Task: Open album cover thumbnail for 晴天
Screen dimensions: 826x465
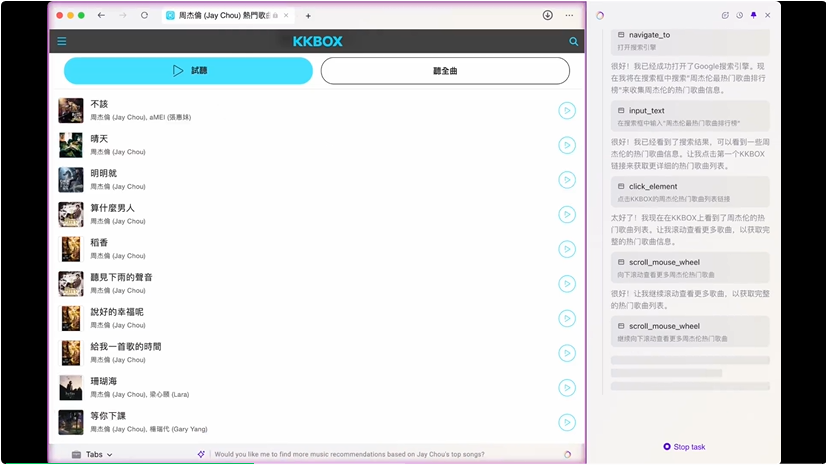Action: 71,145
